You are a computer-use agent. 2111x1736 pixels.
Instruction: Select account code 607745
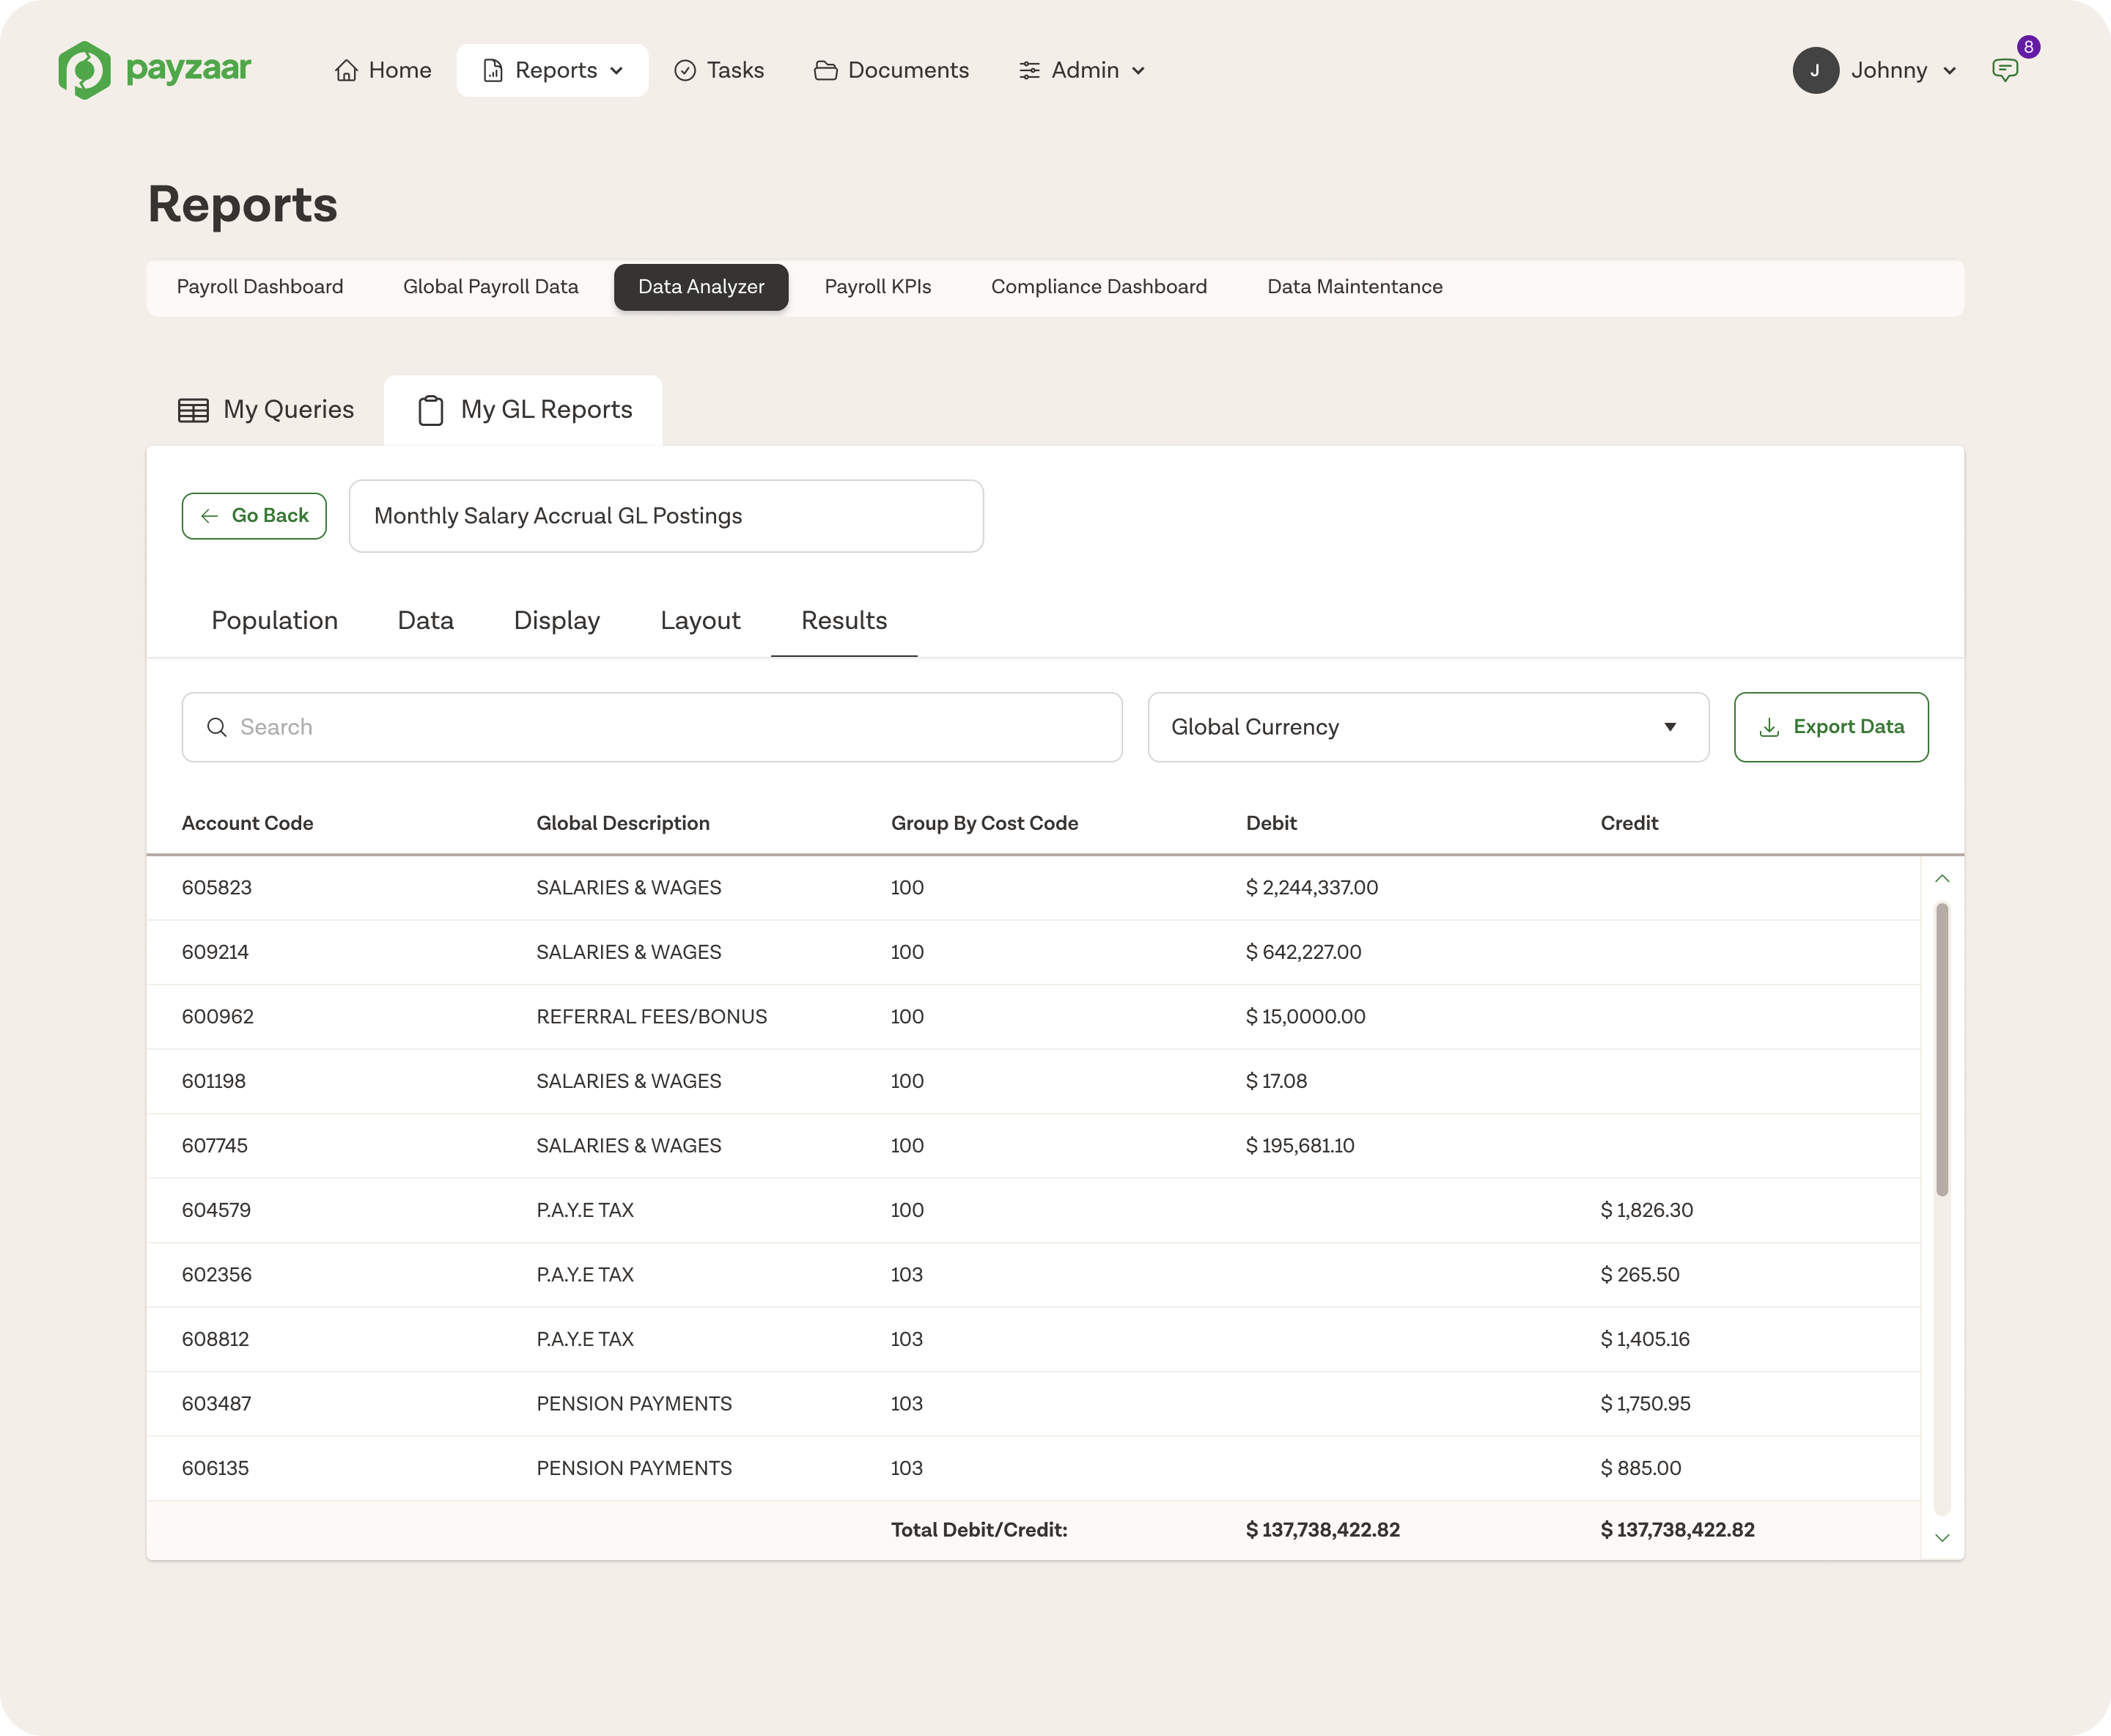point(215,1146)
